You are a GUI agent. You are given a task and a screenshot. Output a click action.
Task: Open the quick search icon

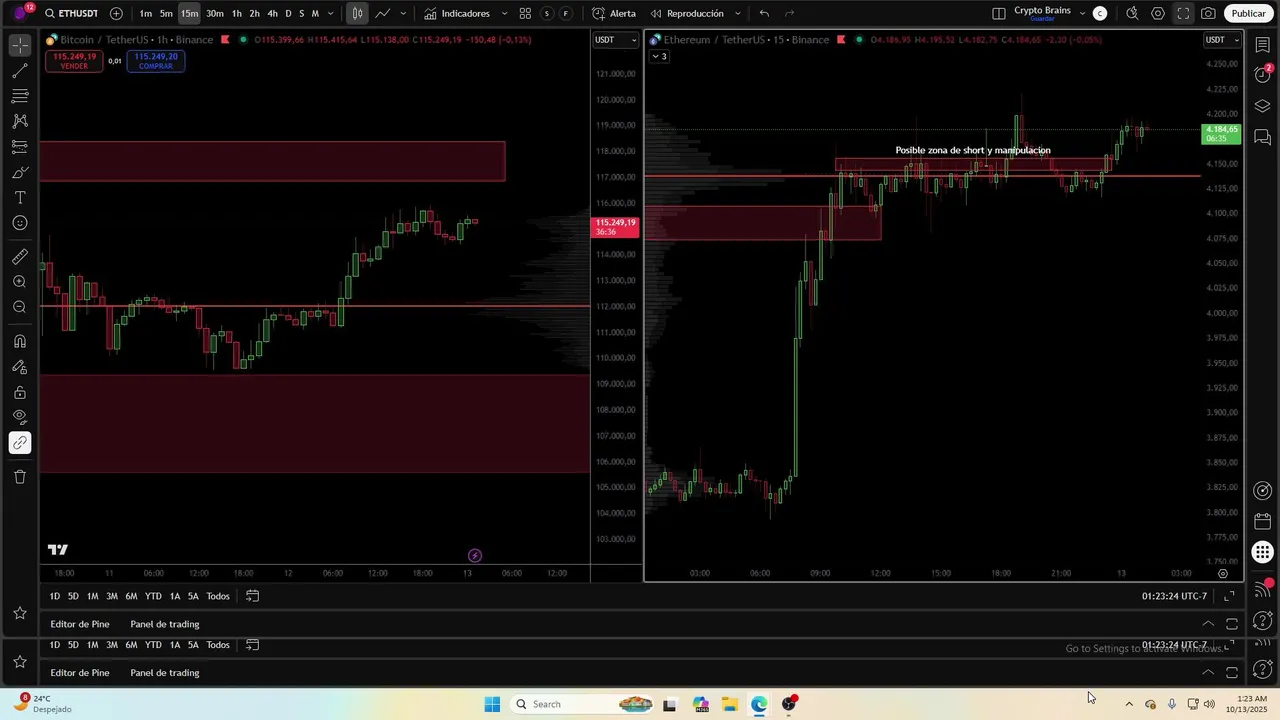pos(1132,13)
